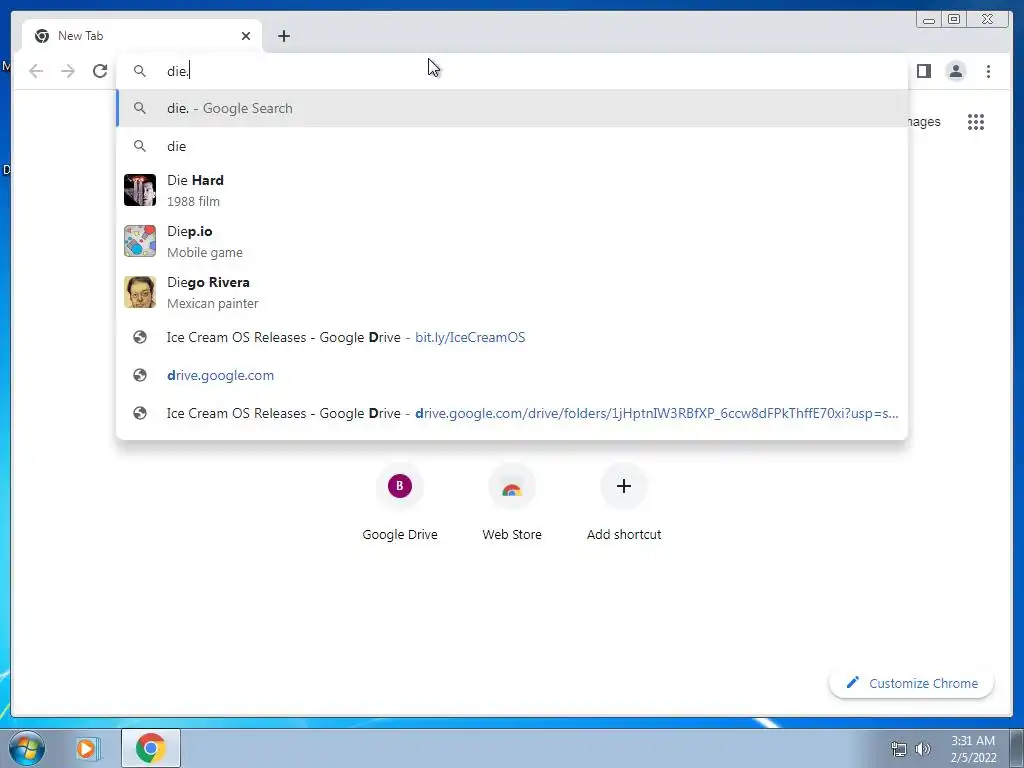Choose the plain 'die' search suggestion
Screen dimensions: 1024x768
pos(512,146)
